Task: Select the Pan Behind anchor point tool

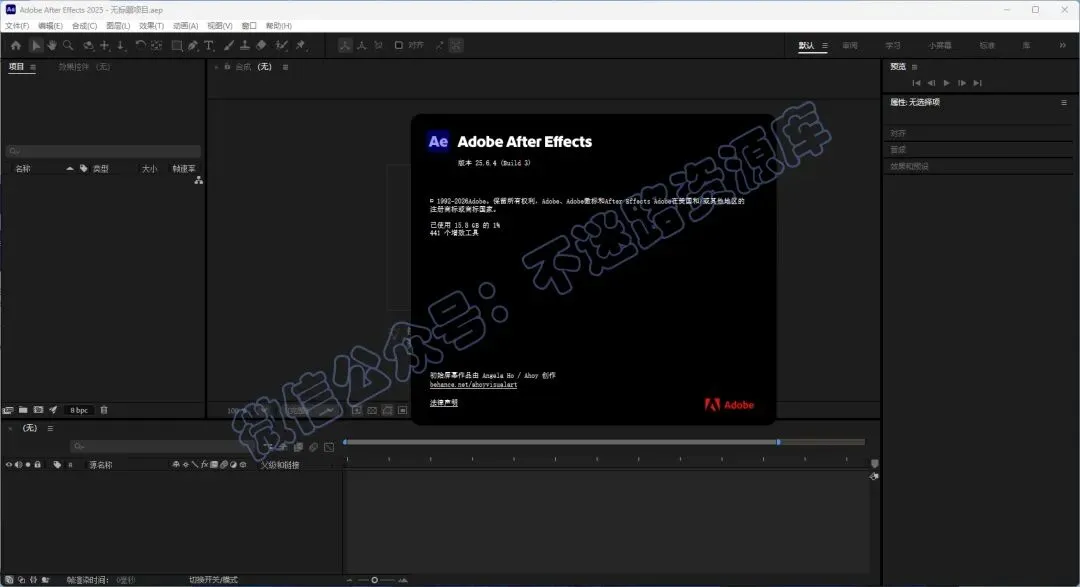Action: pyautogui.click(x=156, y=45)
